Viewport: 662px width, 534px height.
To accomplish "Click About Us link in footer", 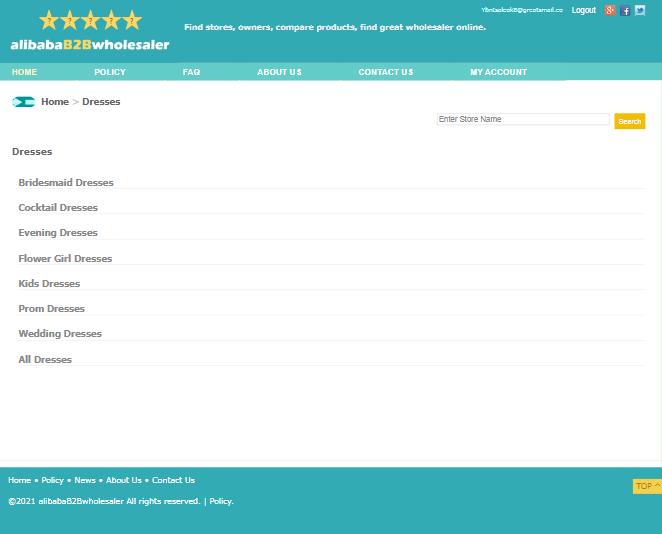I will (x=124, y=480).
